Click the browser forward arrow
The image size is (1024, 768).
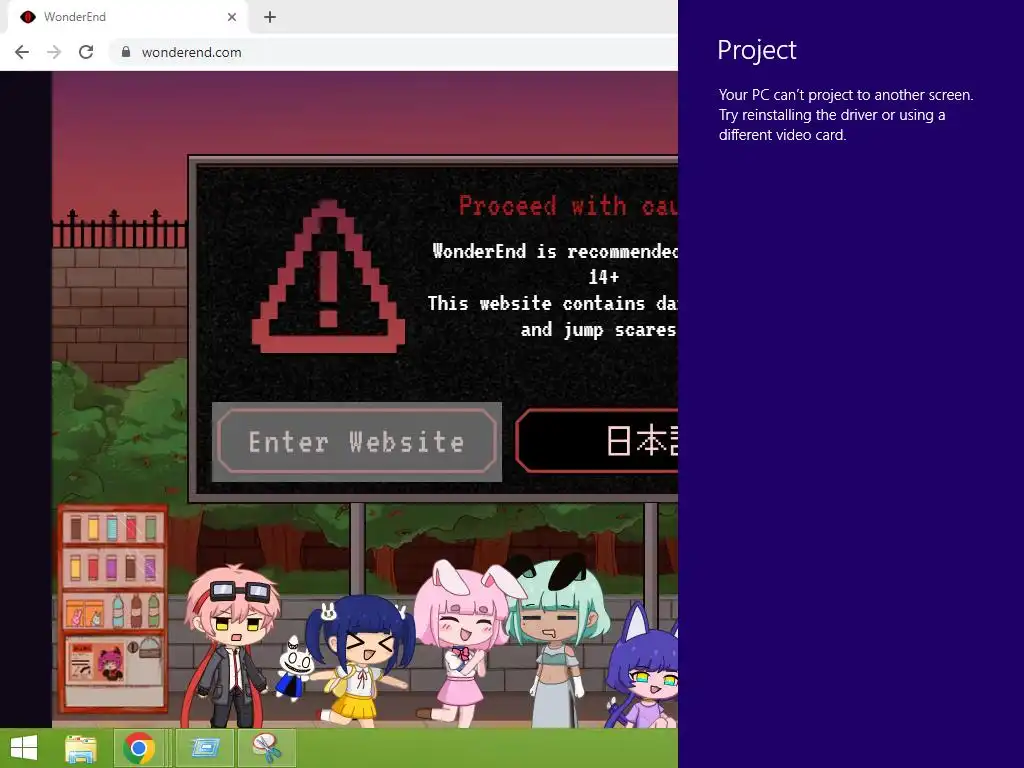(x=54, y=52)
